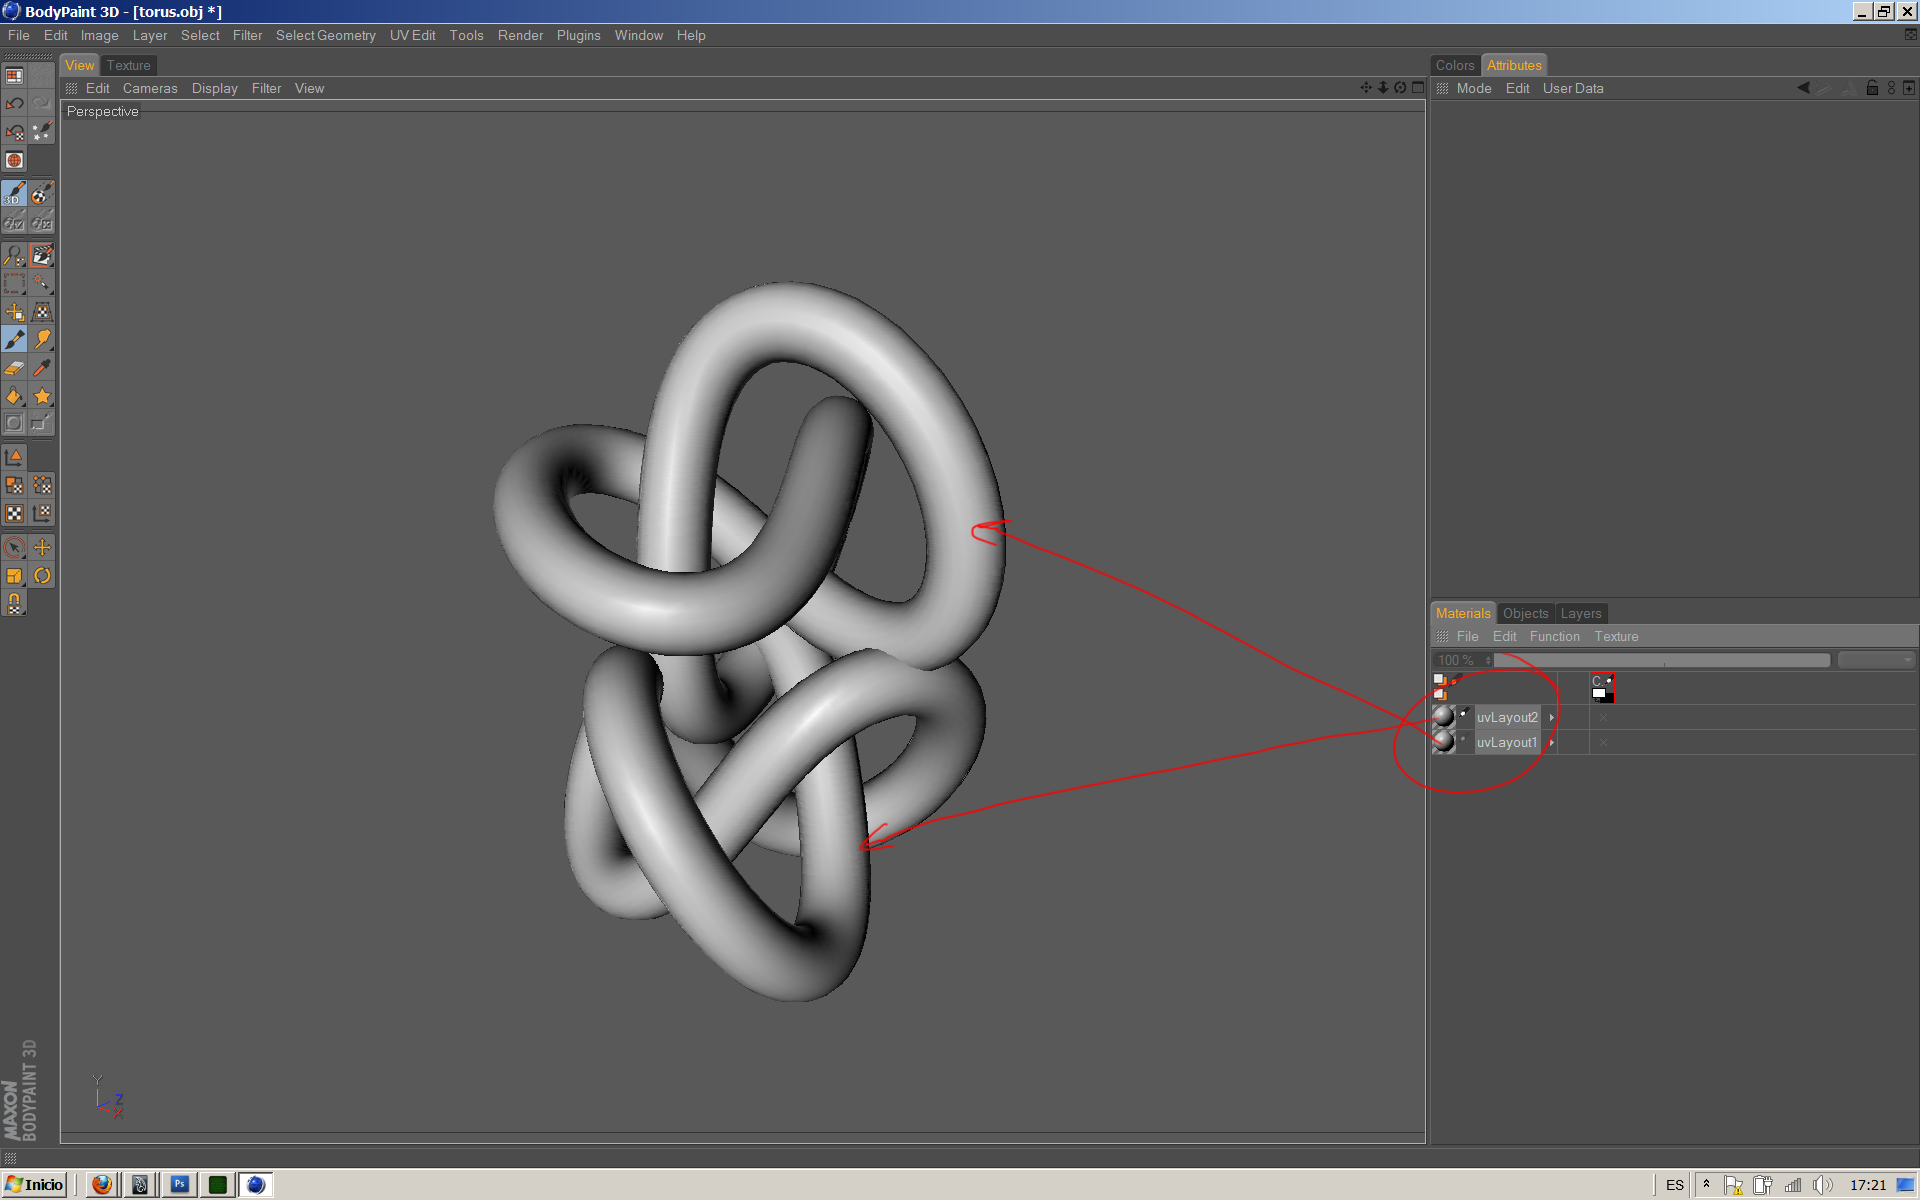Open Firefox from the taskbar

point(102,1185)
